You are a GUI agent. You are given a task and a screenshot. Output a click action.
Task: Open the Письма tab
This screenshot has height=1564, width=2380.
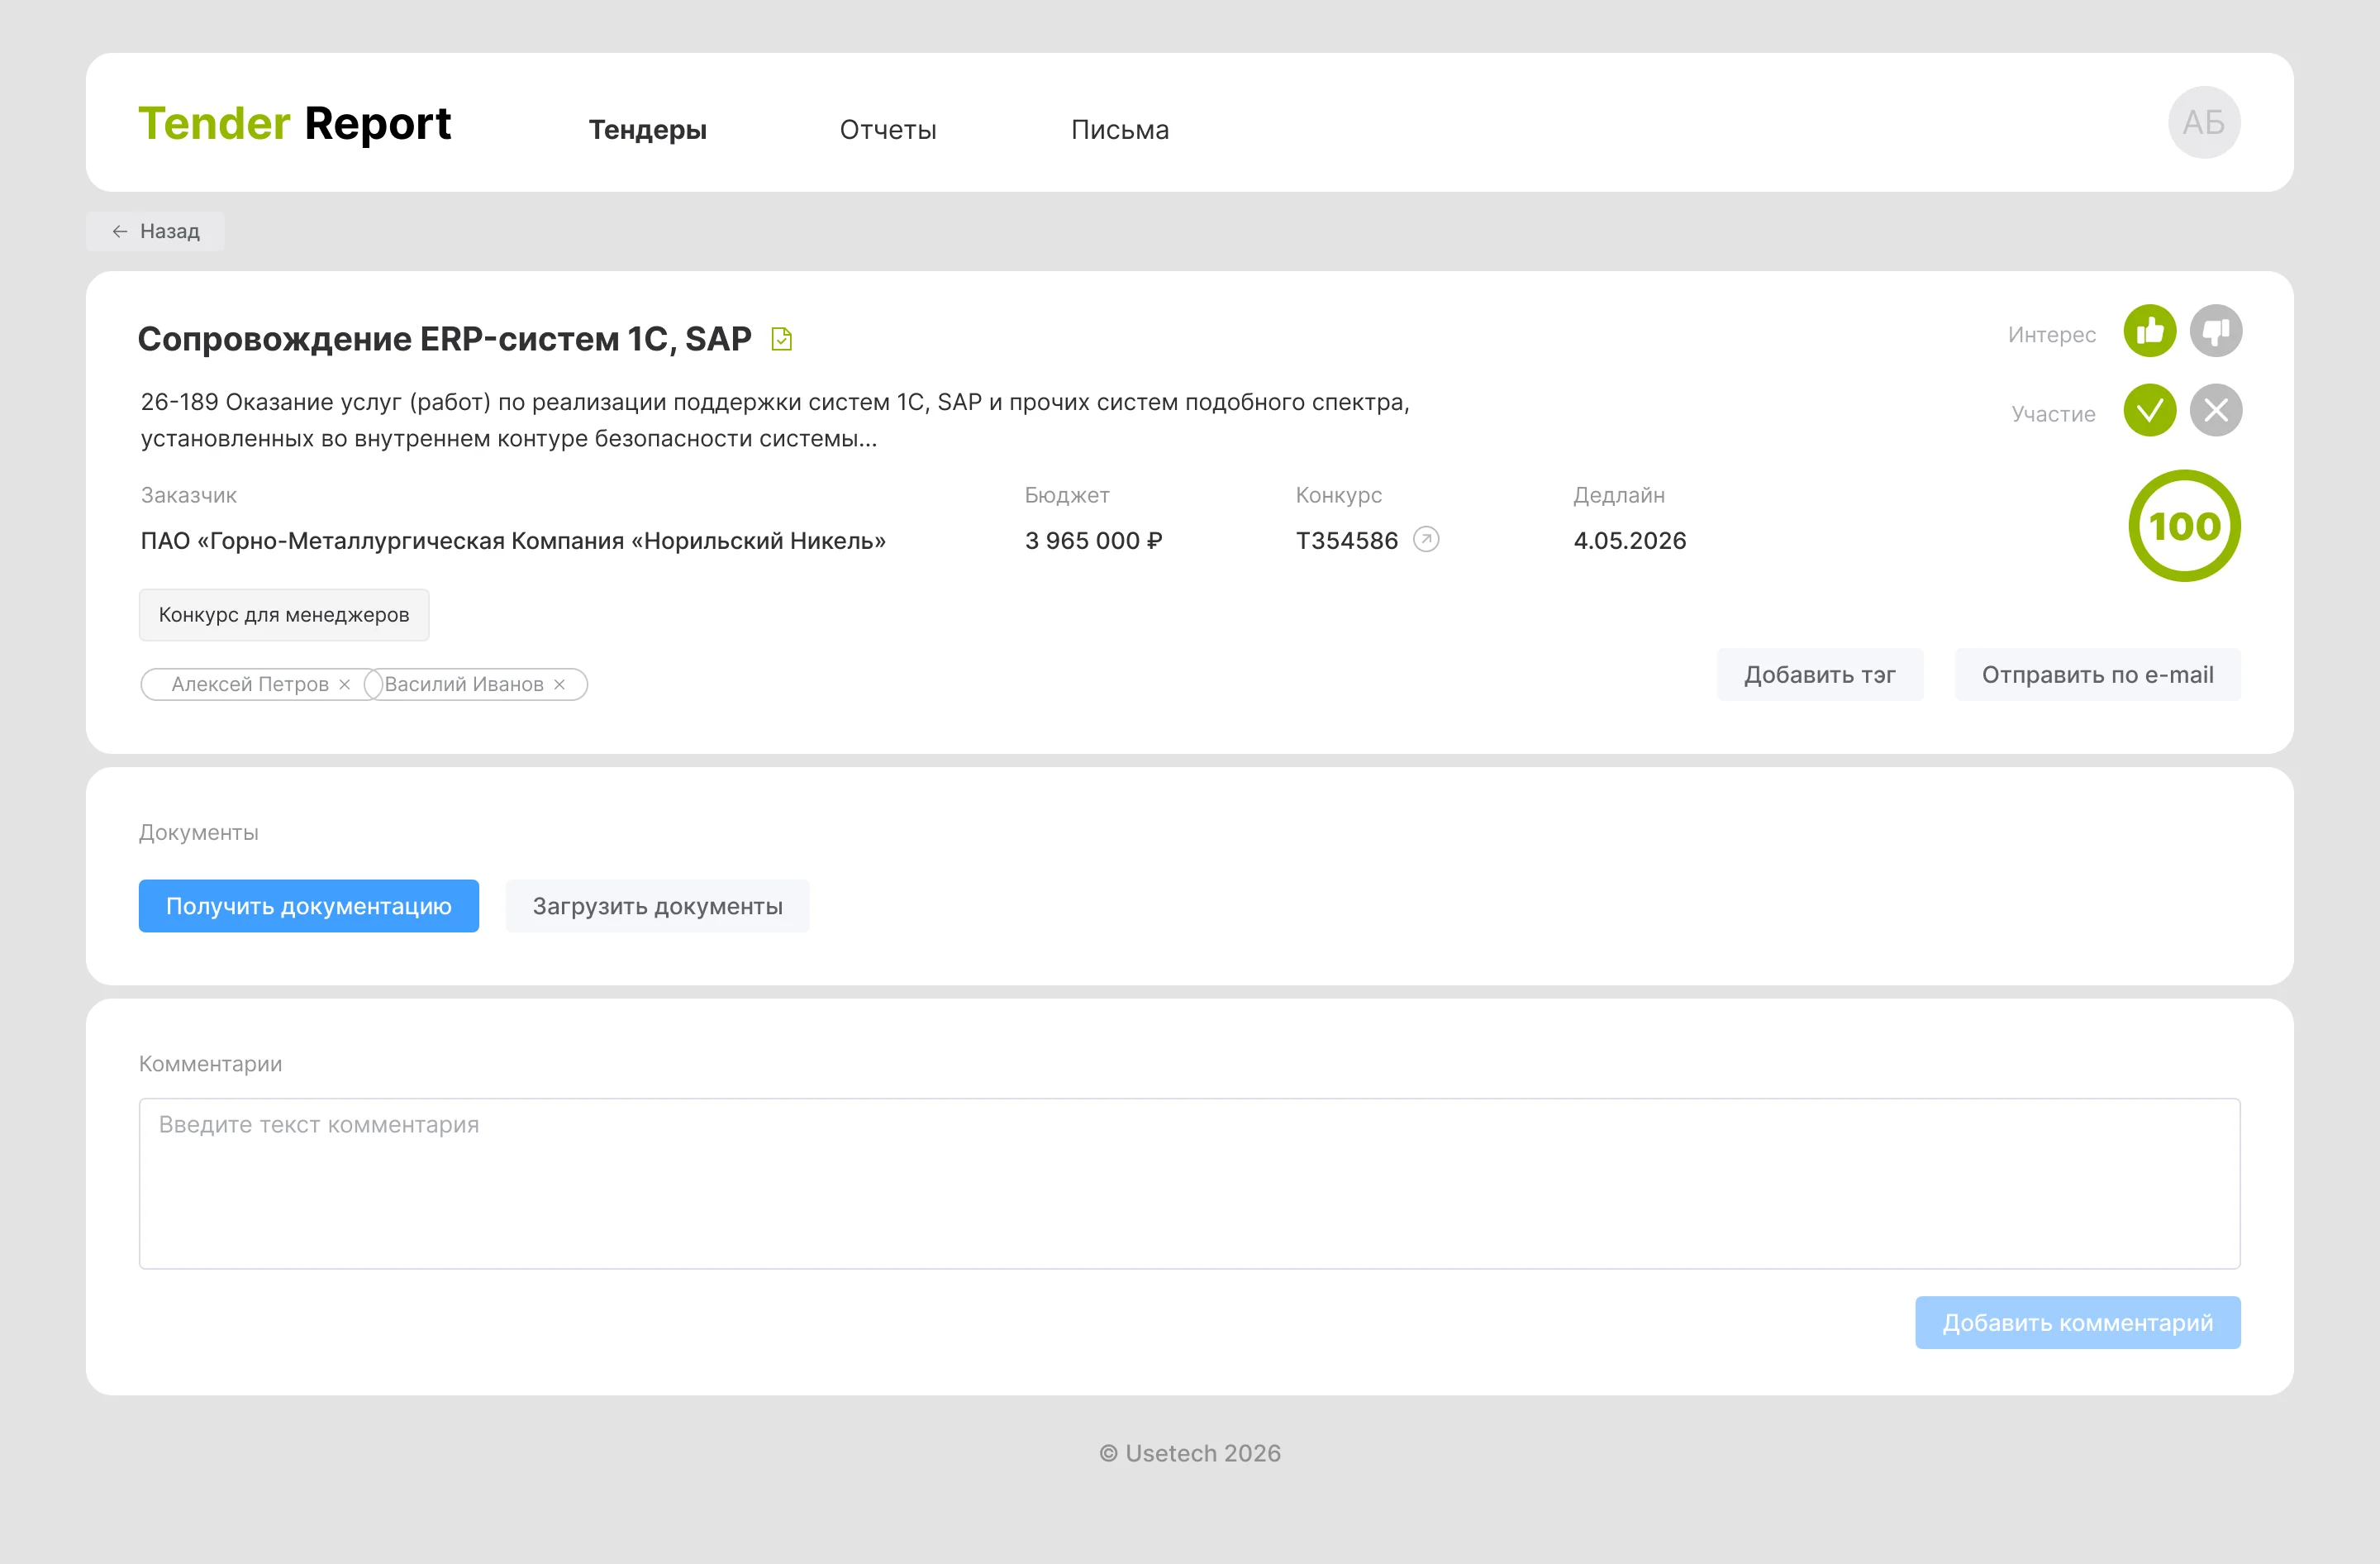1120,130
